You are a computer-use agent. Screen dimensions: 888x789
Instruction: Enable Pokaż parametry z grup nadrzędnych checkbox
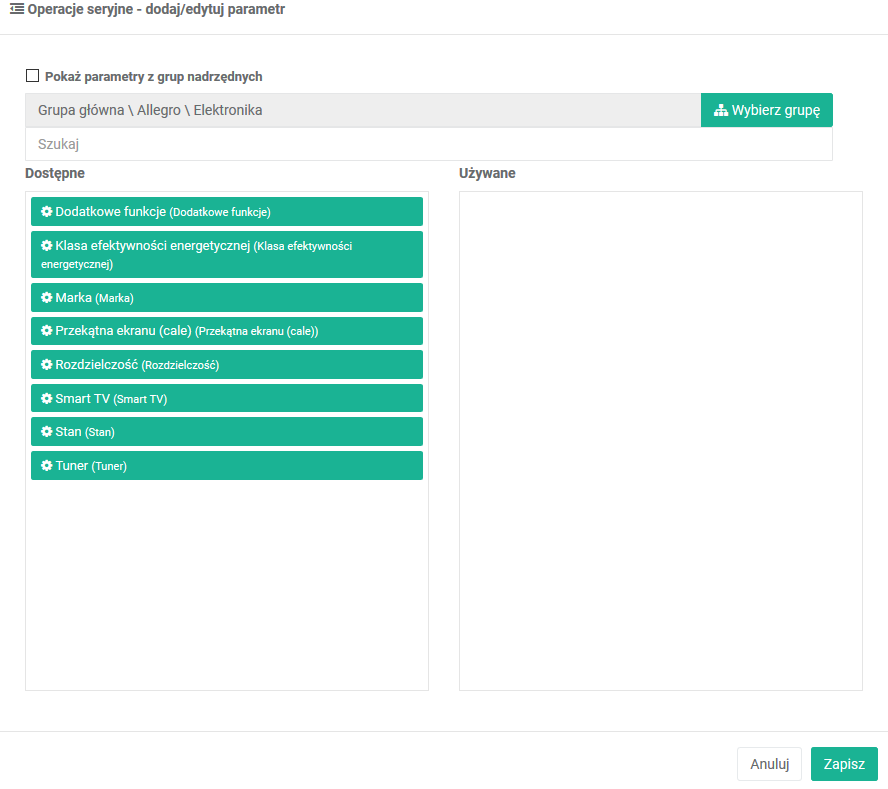[32, 76]
